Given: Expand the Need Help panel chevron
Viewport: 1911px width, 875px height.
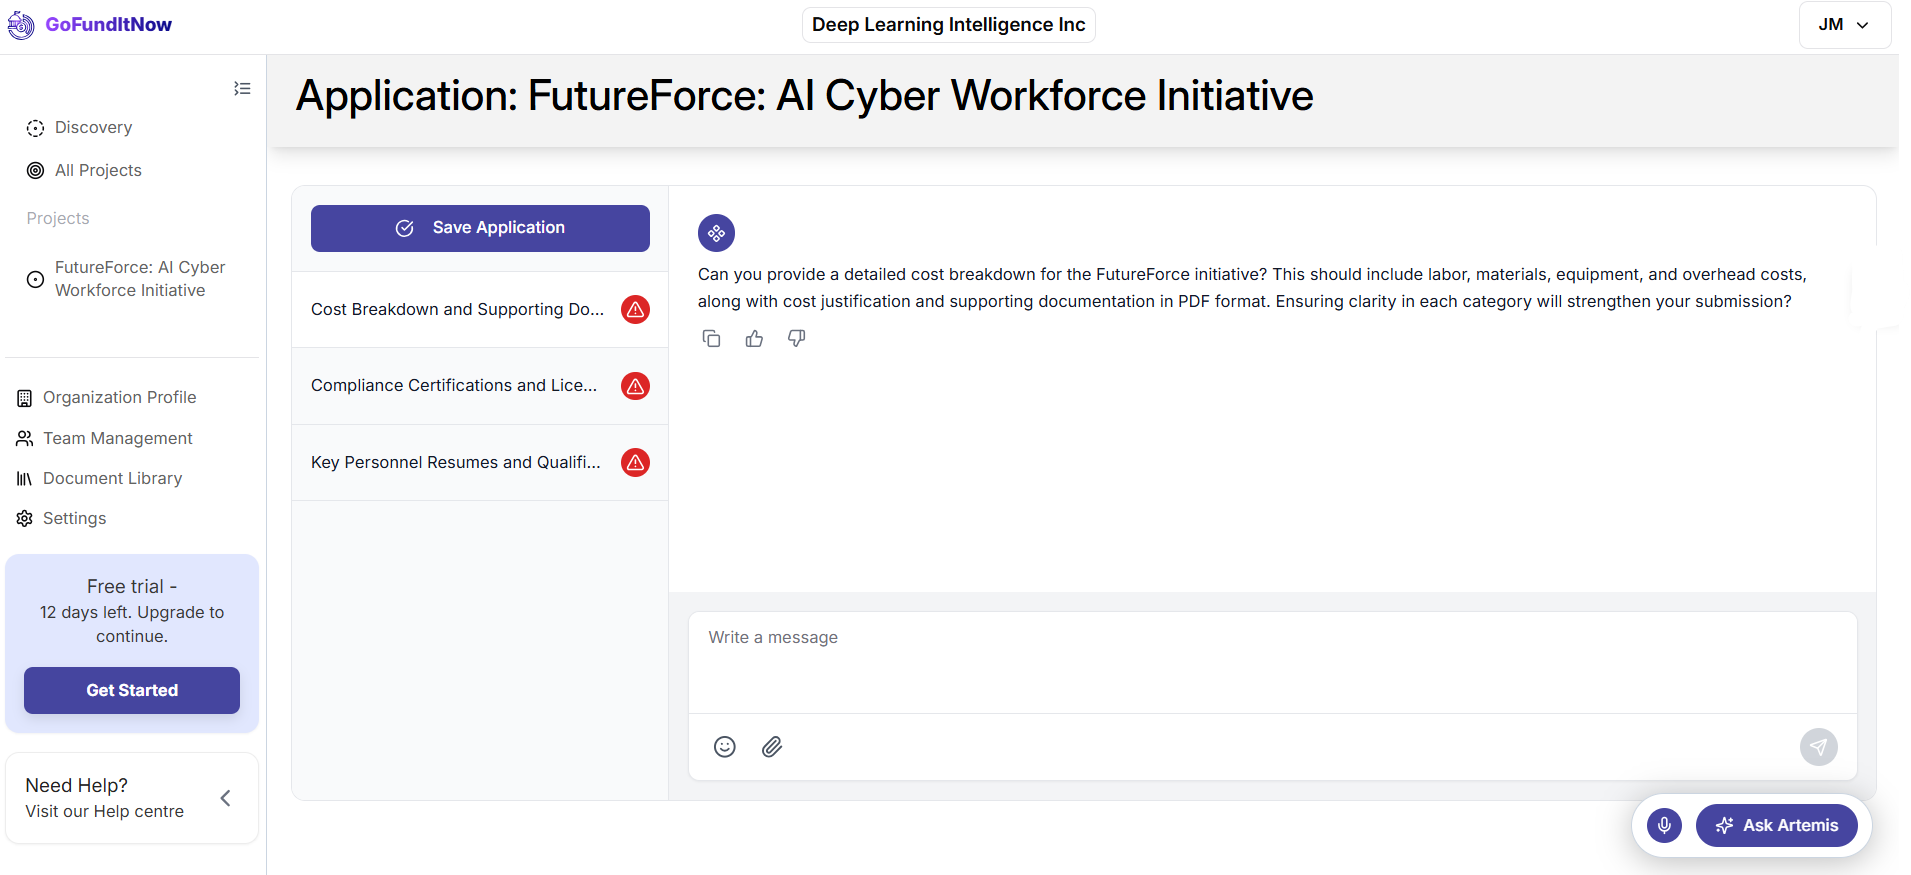Looking at the screenshot, I should tap(226, 798).
